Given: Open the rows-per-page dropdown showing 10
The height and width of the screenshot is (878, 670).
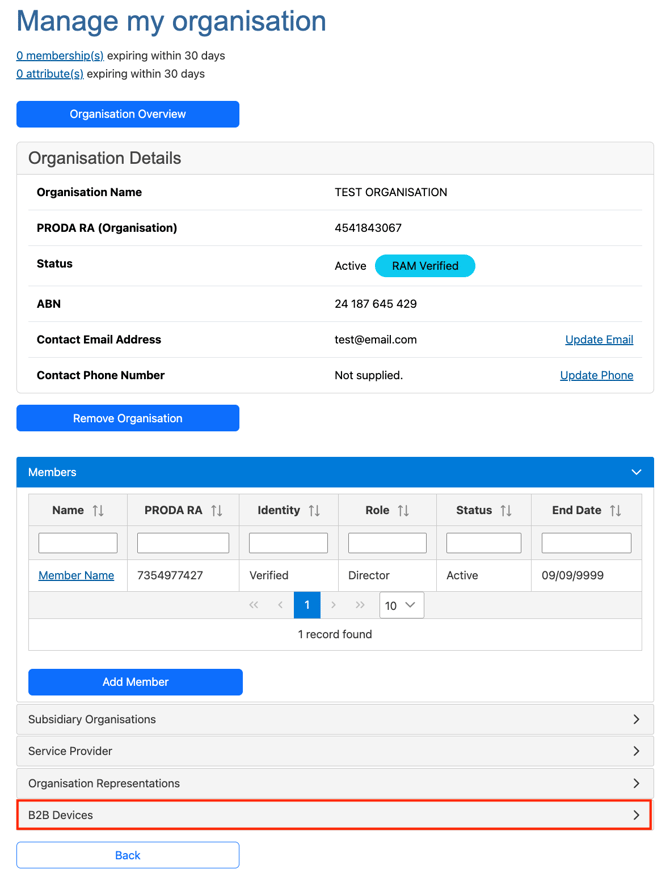Looking at the screenshot, I should click(401, 605).
